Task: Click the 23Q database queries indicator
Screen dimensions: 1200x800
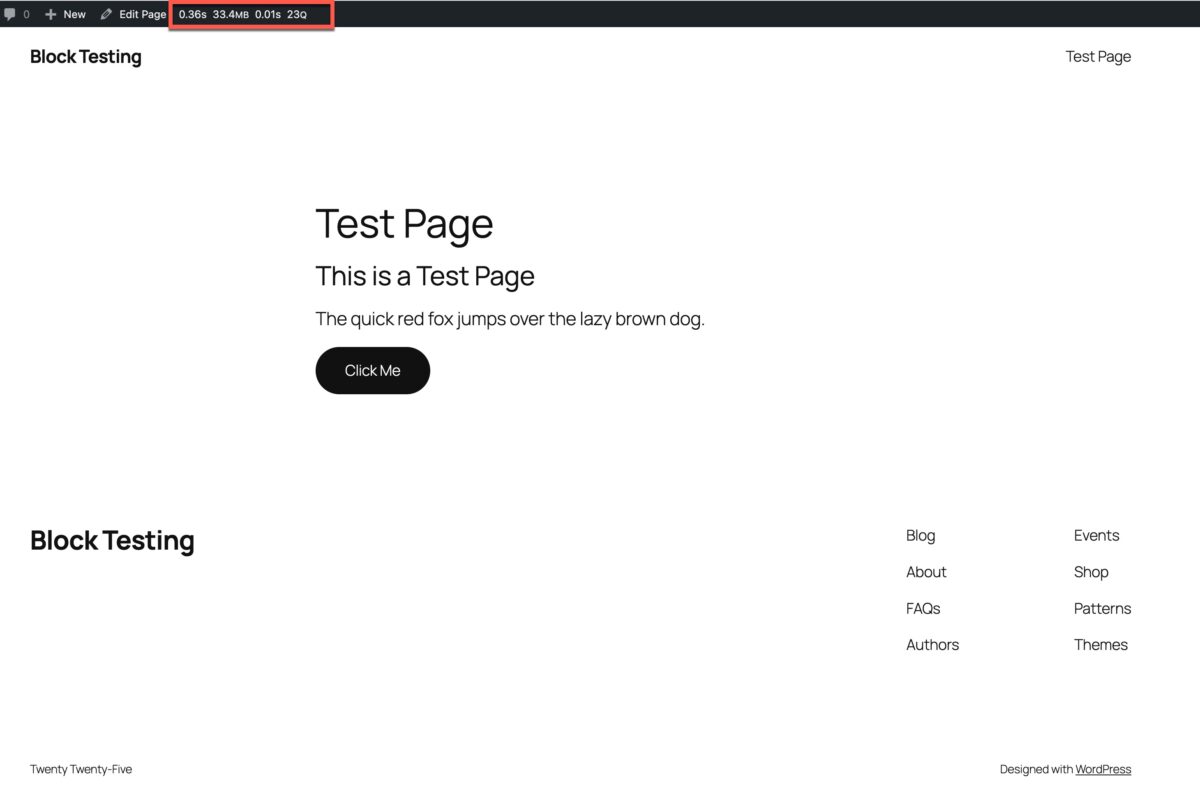Action: pos(297,14)
